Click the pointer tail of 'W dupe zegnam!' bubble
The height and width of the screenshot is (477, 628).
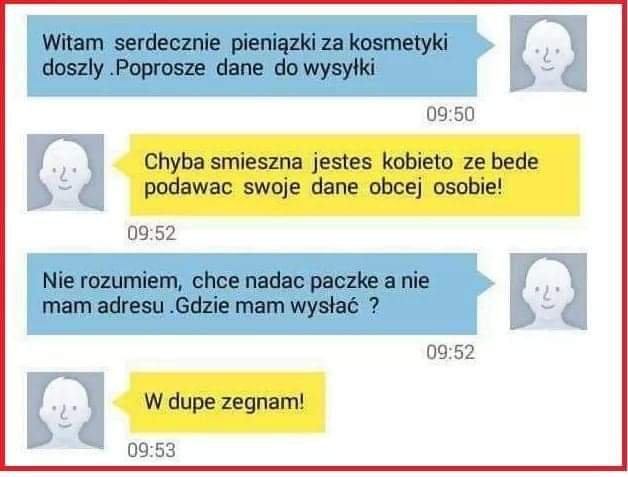(121, 402)
